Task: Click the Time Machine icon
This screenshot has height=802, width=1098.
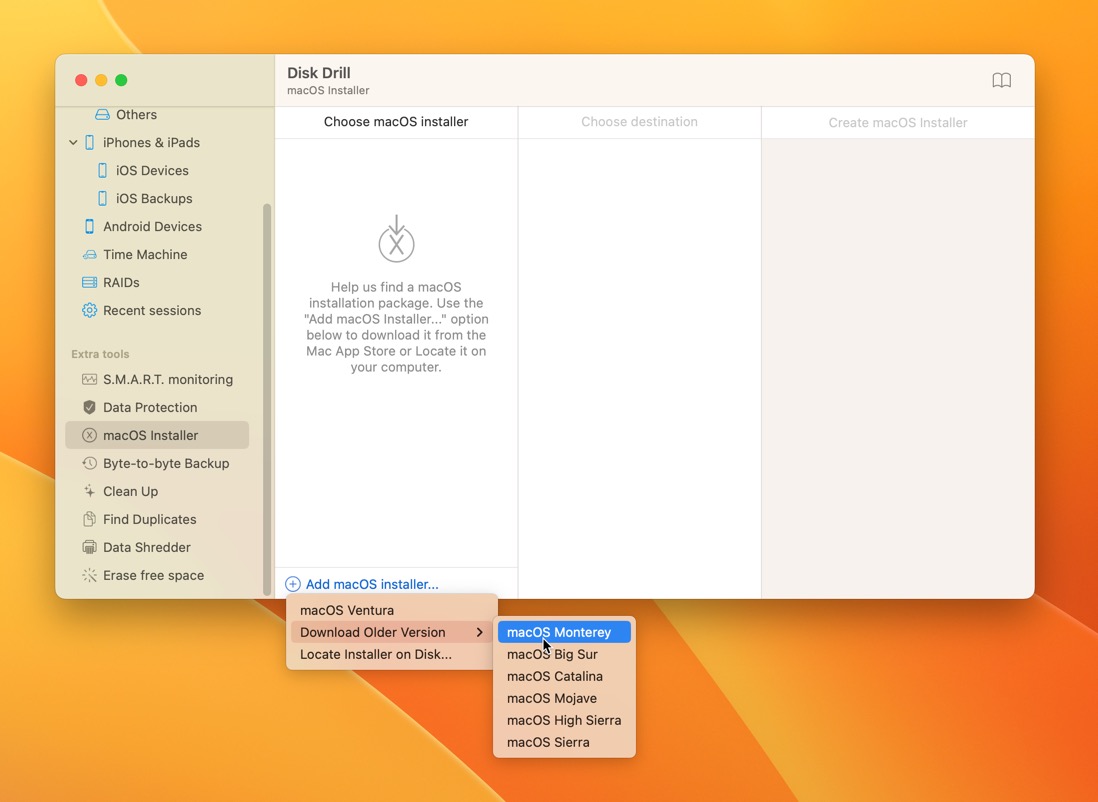Action: pyautogui.click(x=89, y=254)
